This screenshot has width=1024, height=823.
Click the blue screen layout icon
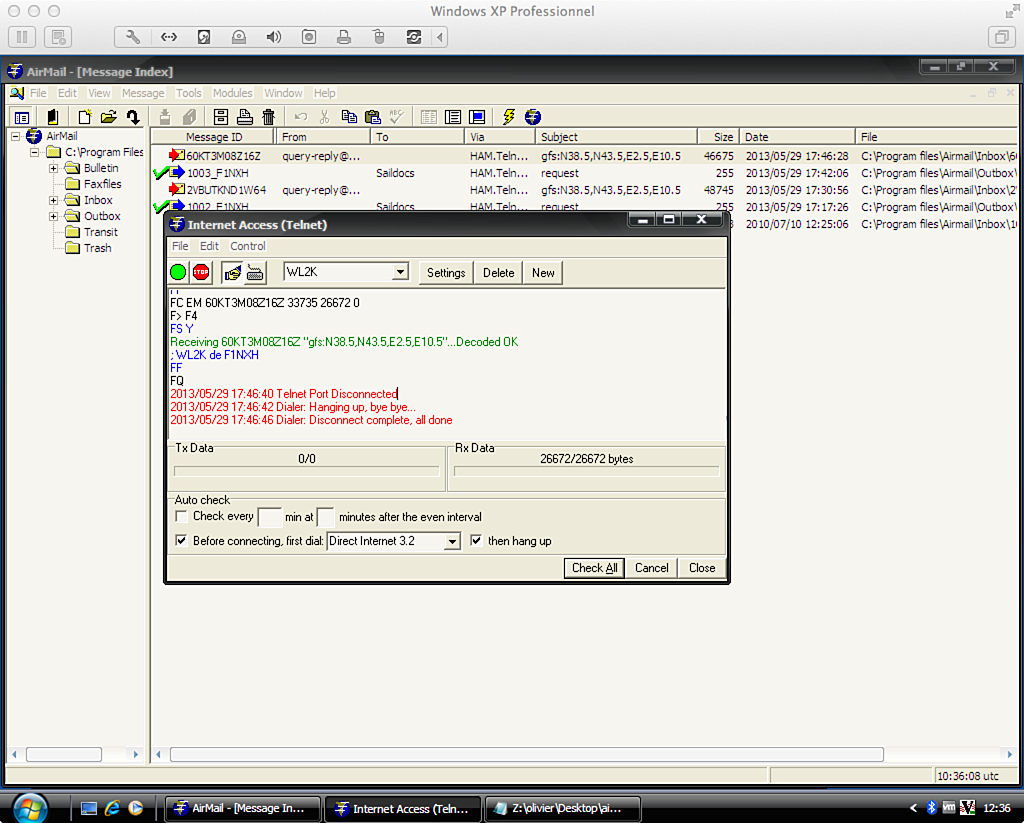tap(477, 118)
